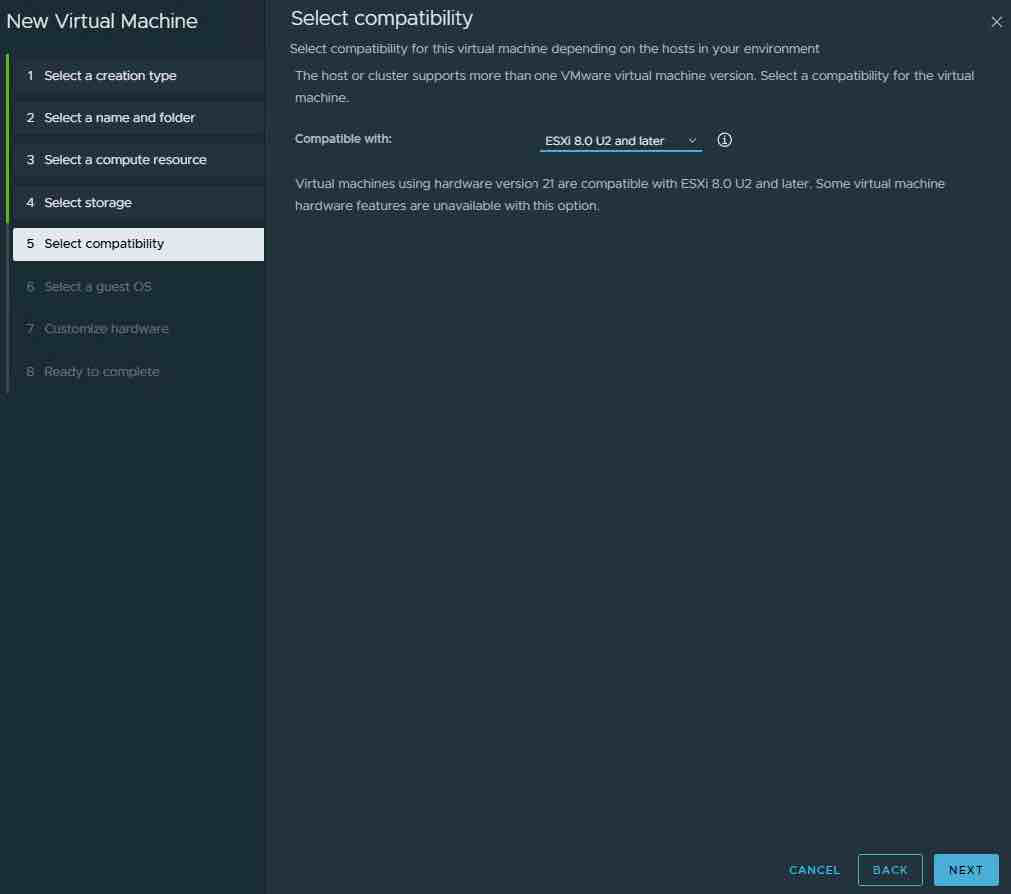Screen dimensions: 1011x894
Task: Select step 5 Select compatibility
Action: coord(104,244)
